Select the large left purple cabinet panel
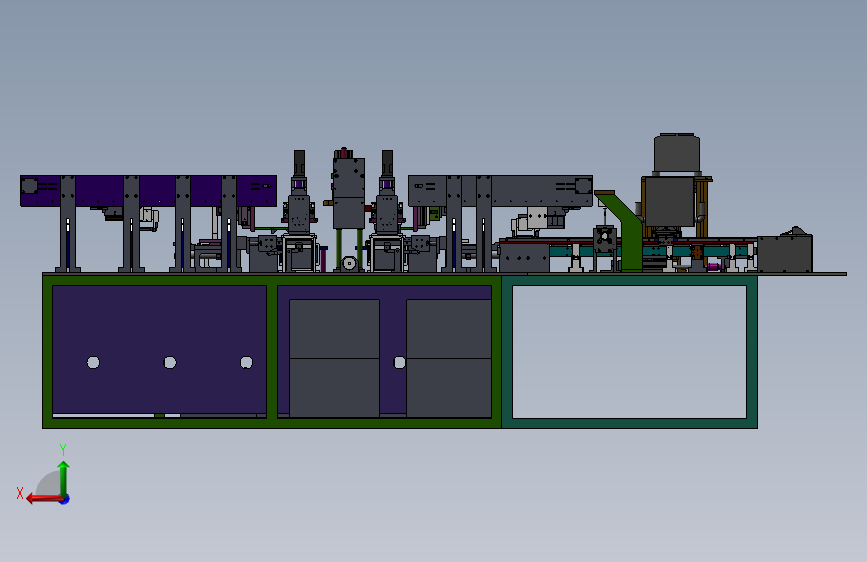The image size is (867, 562). (159, 349)
